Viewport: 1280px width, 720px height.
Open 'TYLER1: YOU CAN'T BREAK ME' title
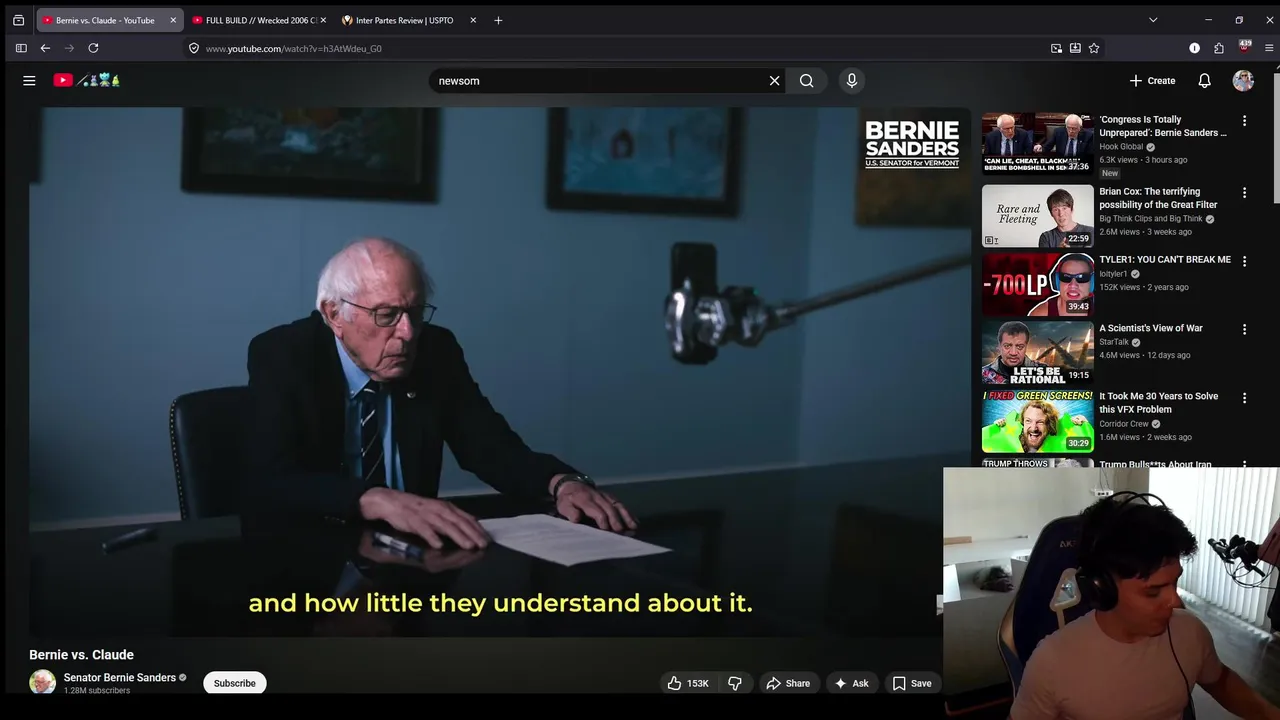1165,260
